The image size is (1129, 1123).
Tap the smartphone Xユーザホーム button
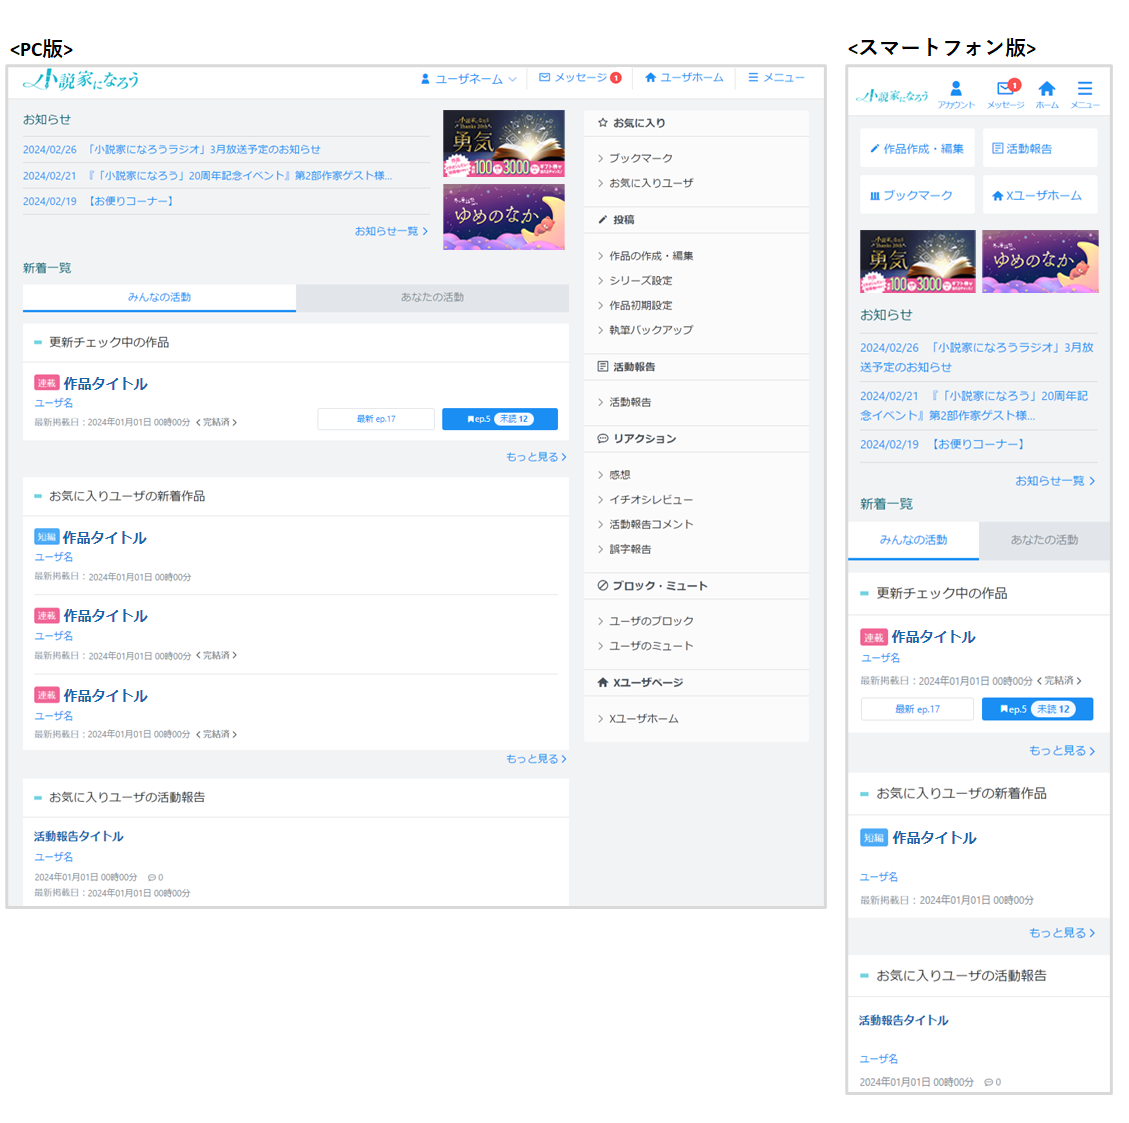[1040, 195]
